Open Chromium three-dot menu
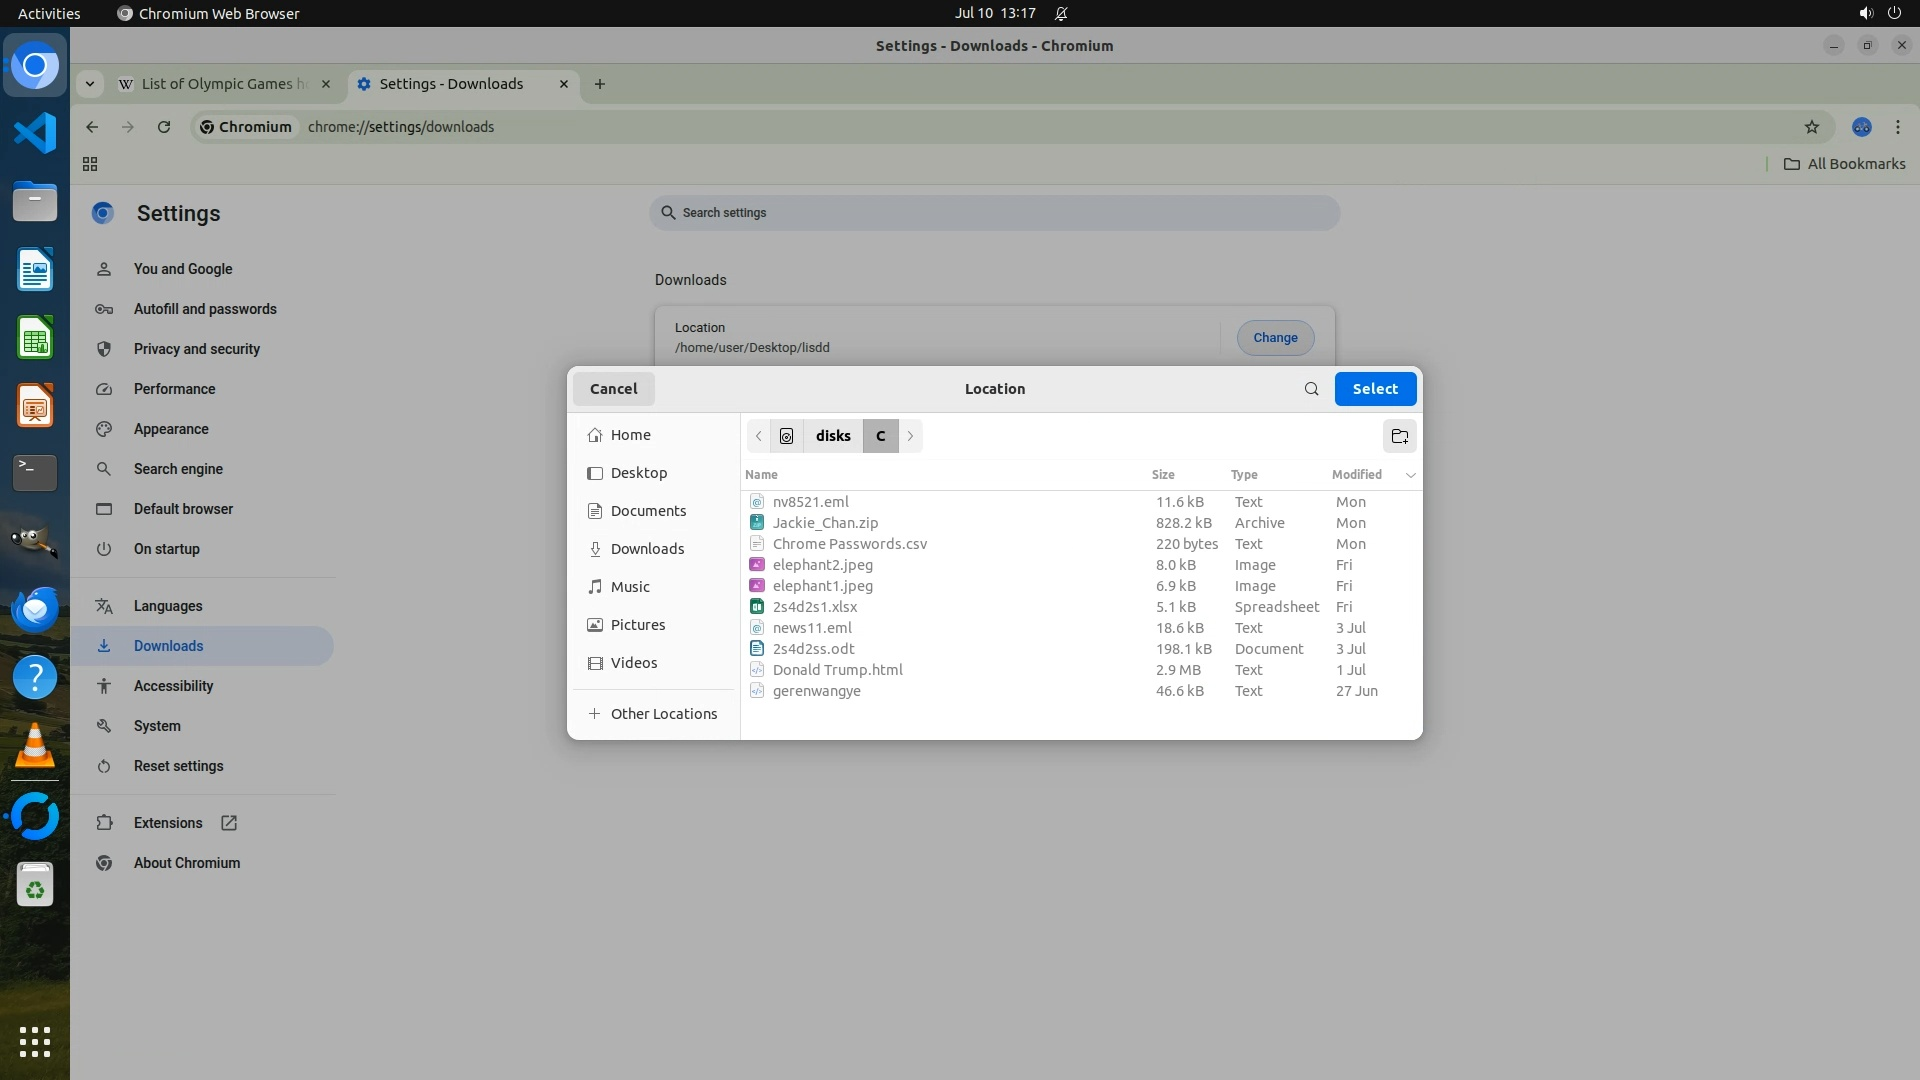 tap(1897, 127)
